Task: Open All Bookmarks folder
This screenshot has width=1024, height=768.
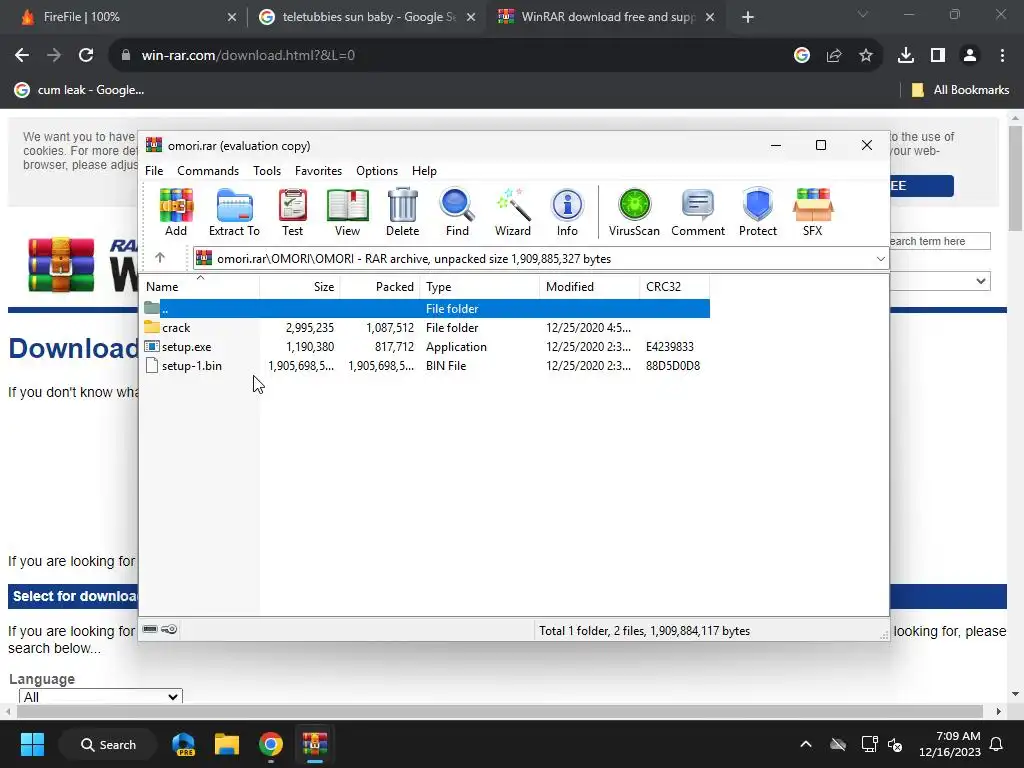Action: [x=960, y=90]
